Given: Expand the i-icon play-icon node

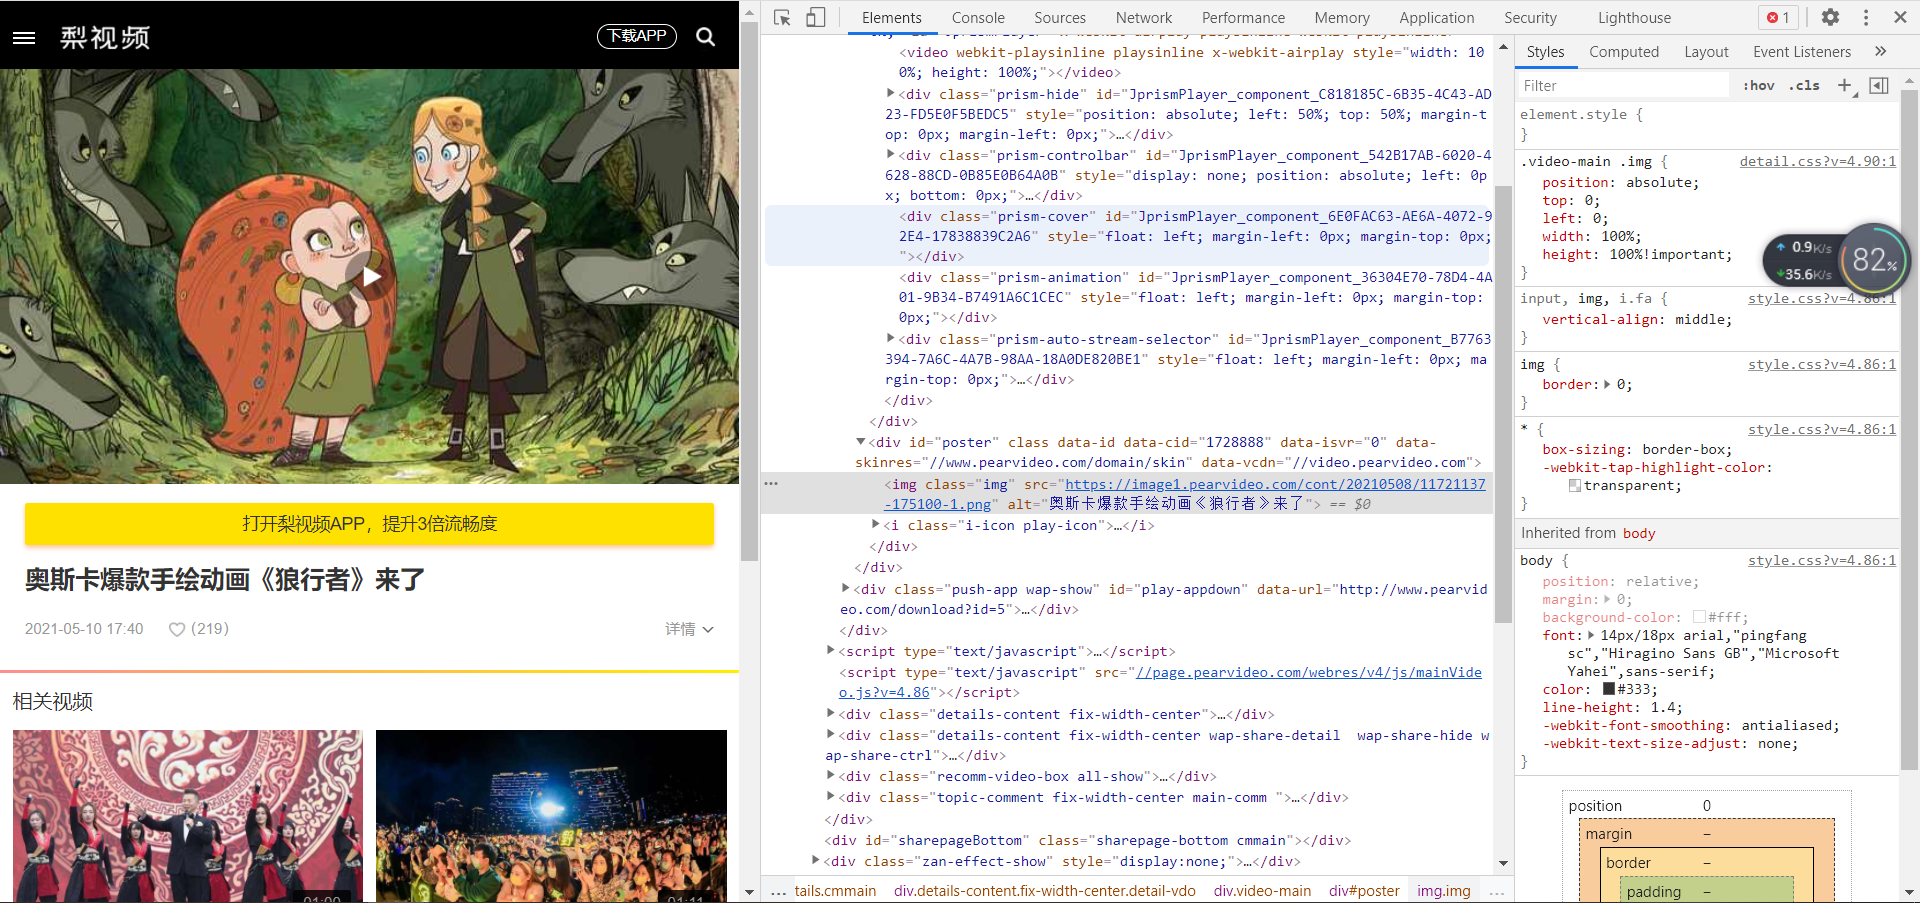Looking at the screenshot, I should click(x=875, y=524).
